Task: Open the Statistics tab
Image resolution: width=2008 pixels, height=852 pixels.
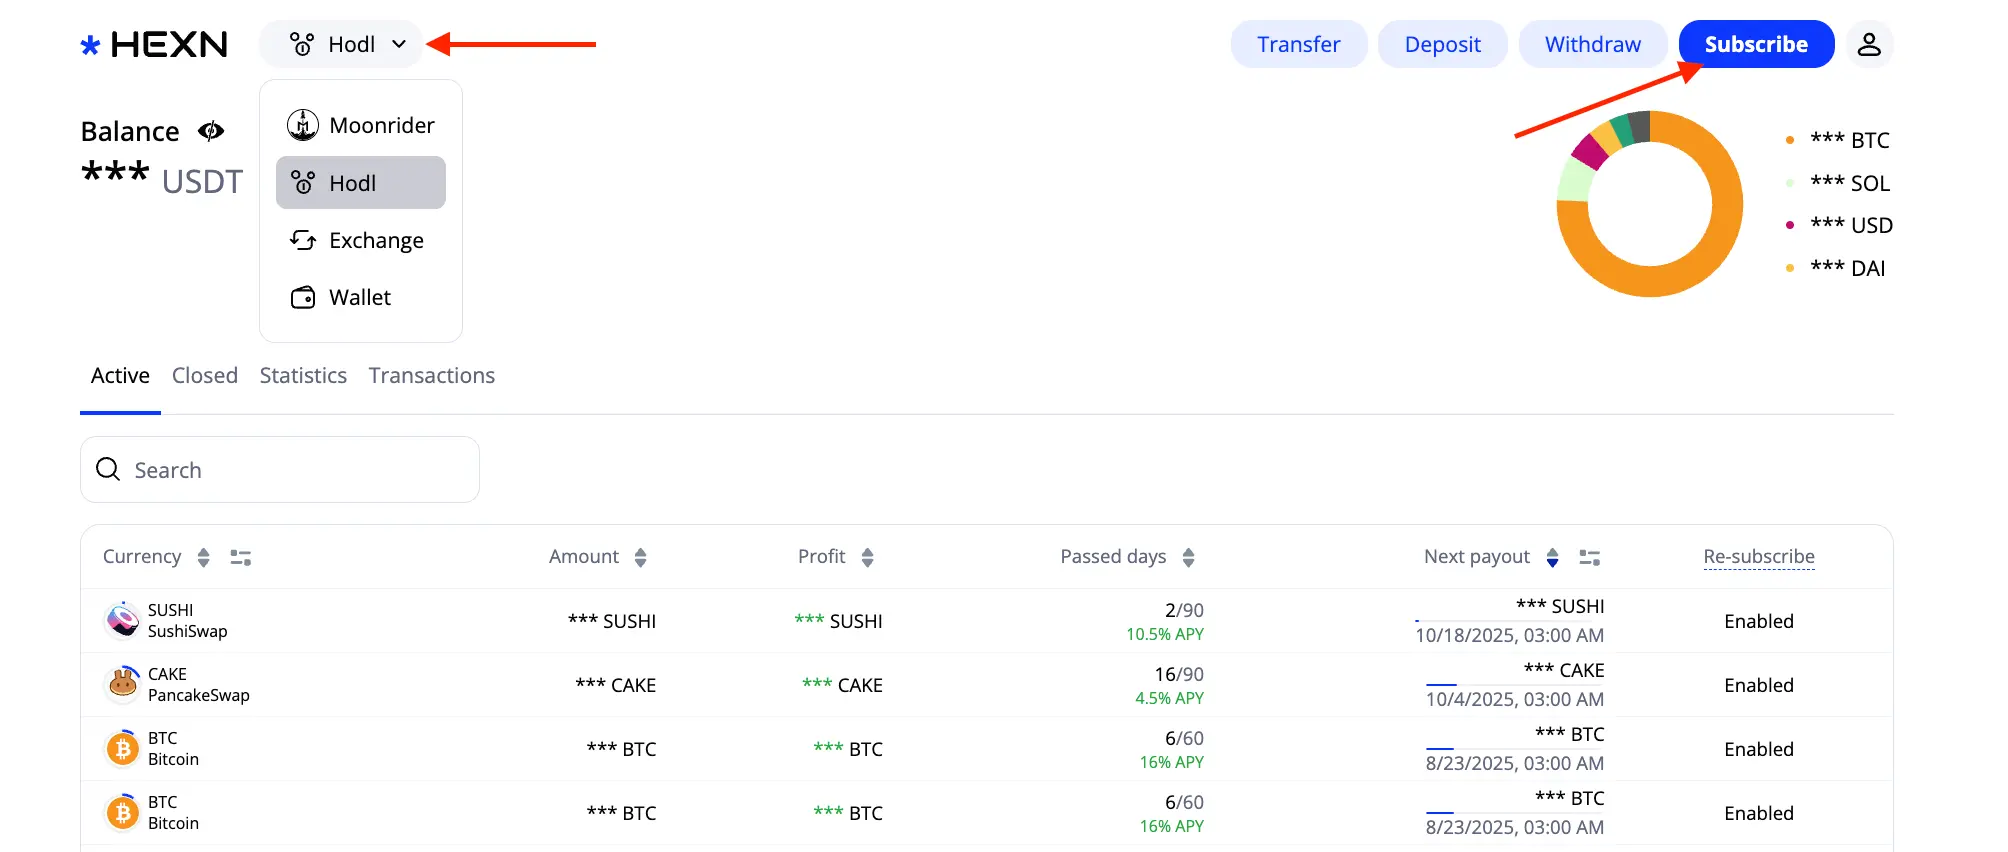Action: click(303, 376)
